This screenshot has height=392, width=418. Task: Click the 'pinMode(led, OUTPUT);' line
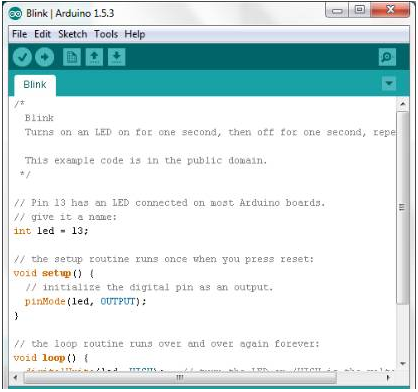click(x=86, y=302)
